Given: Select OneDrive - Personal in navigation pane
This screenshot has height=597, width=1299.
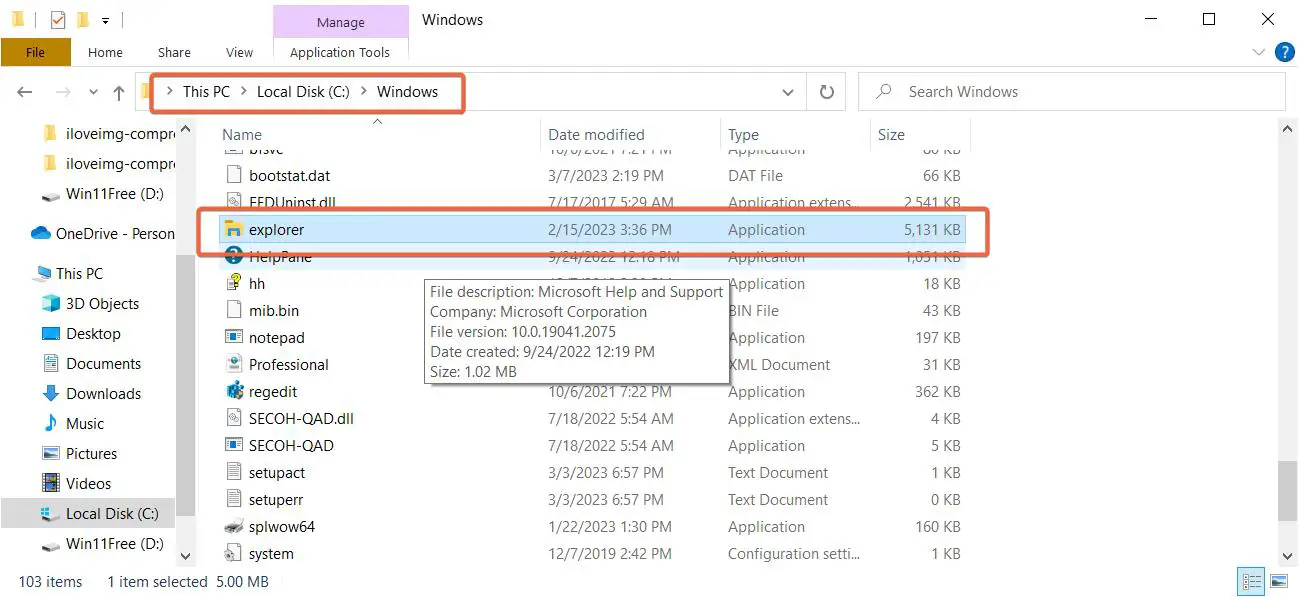Looking at the screenshot, I should click(x=102, y=233).
